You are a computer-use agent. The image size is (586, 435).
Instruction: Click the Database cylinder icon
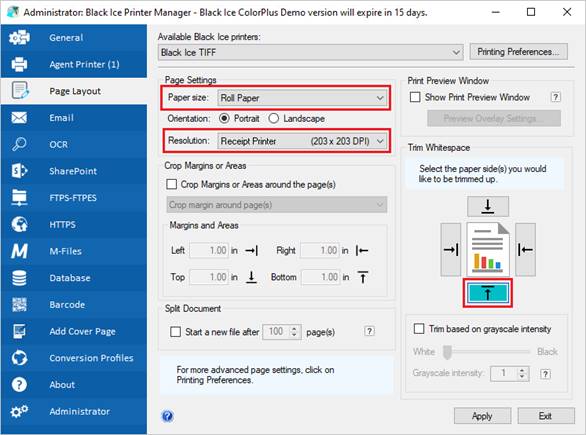(x=19, y=278)
